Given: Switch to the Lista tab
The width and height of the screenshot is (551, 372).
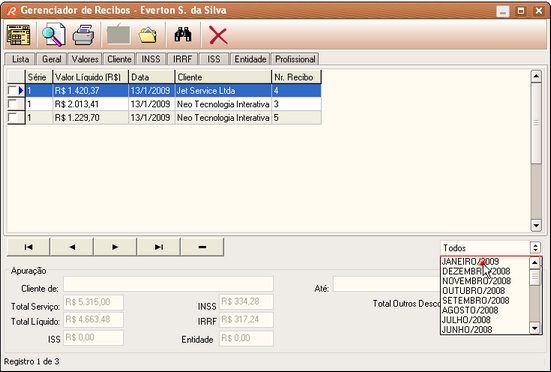Looking at the screenshot, I should point(20,59).
